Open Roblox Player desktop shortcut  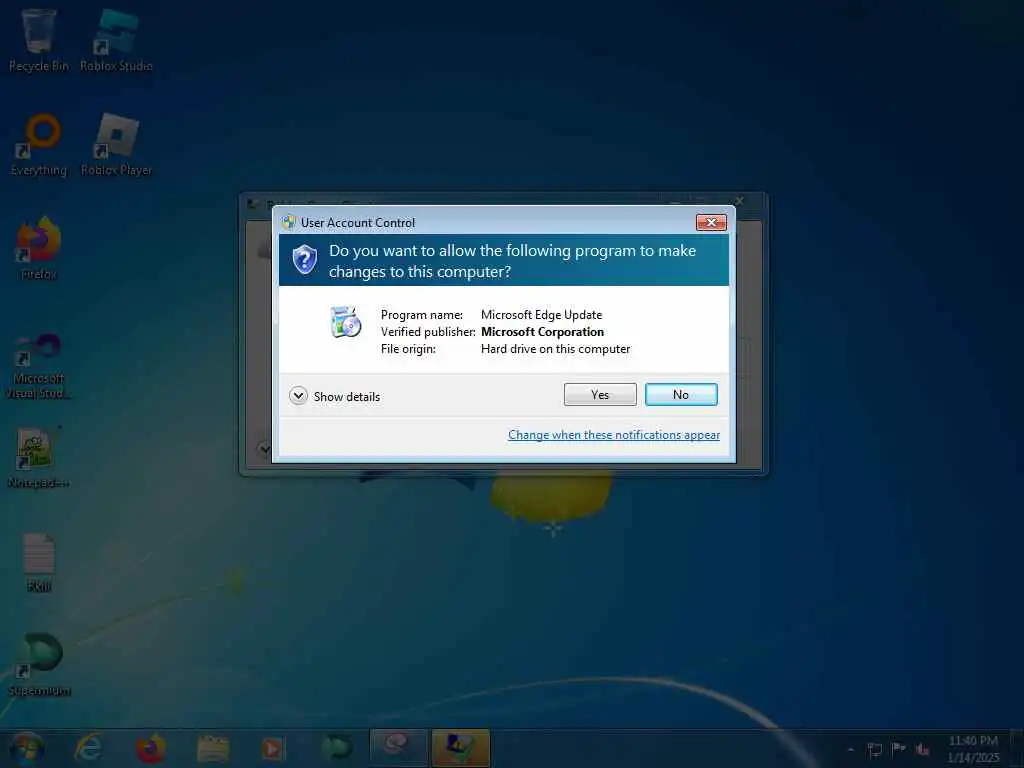coord(116,145)
